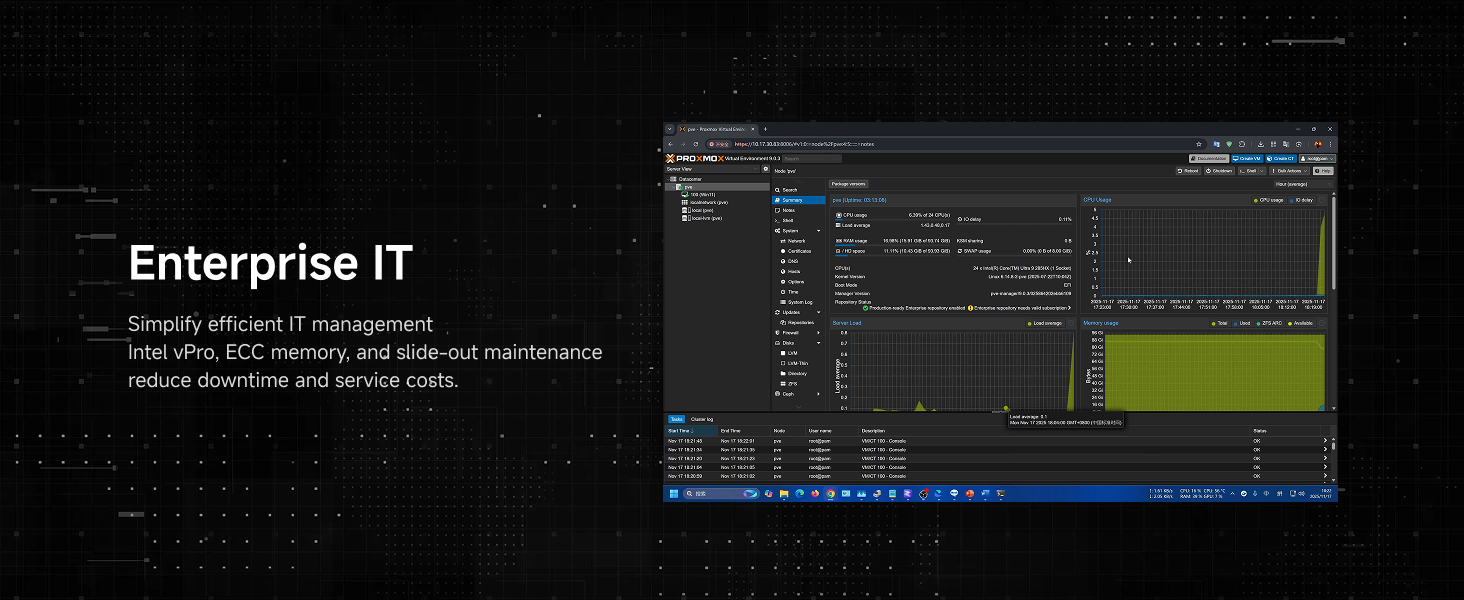Expand the Firewall section arrow
The image size is (1464, 600).
pyautogui.click(x=819, y=333)
